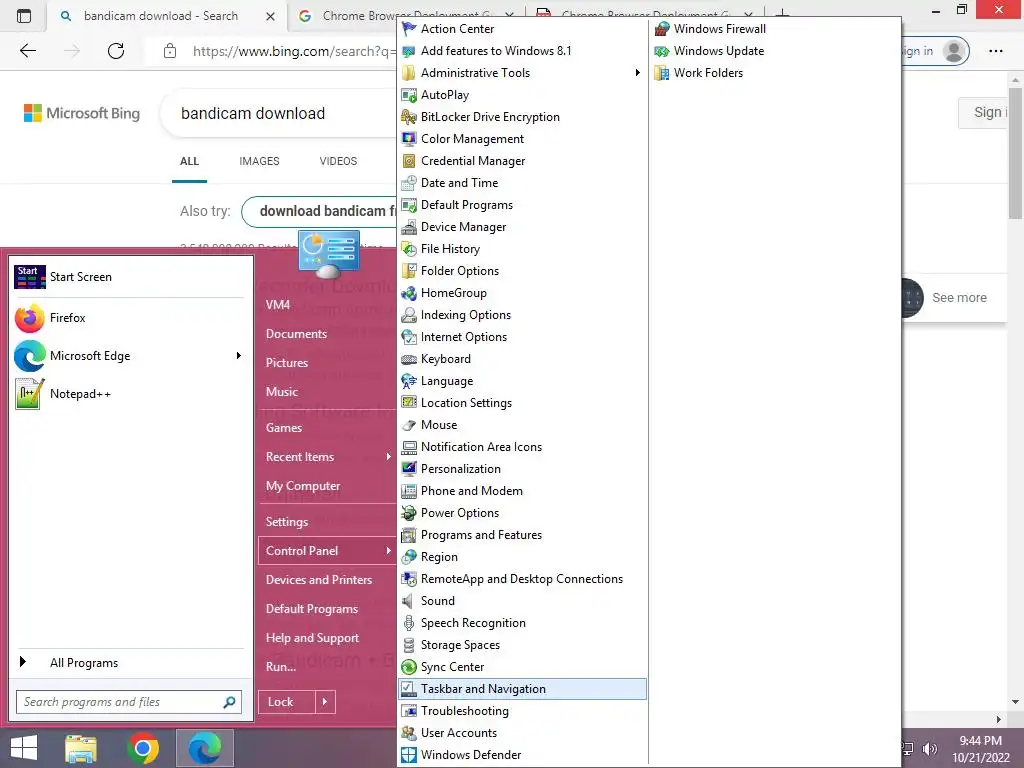The width and height of the screenshot is (1024, 768).
Task: Click the Power Options icon
Action: pos(409,513)
